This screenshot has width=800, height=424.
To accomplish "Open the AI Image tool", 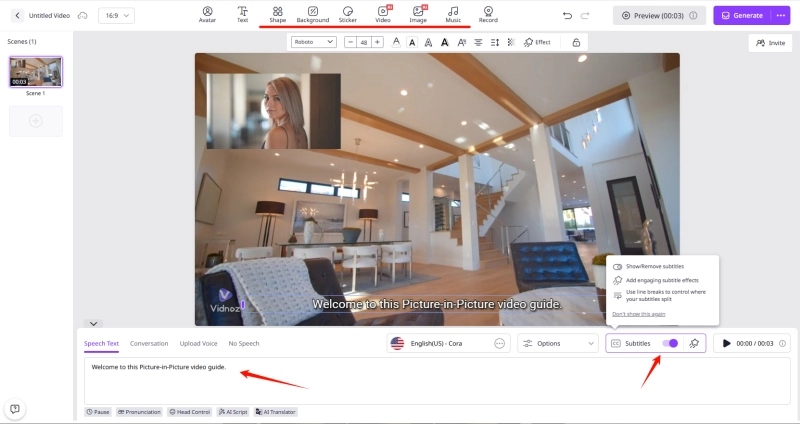I will (x=418, y=15).
